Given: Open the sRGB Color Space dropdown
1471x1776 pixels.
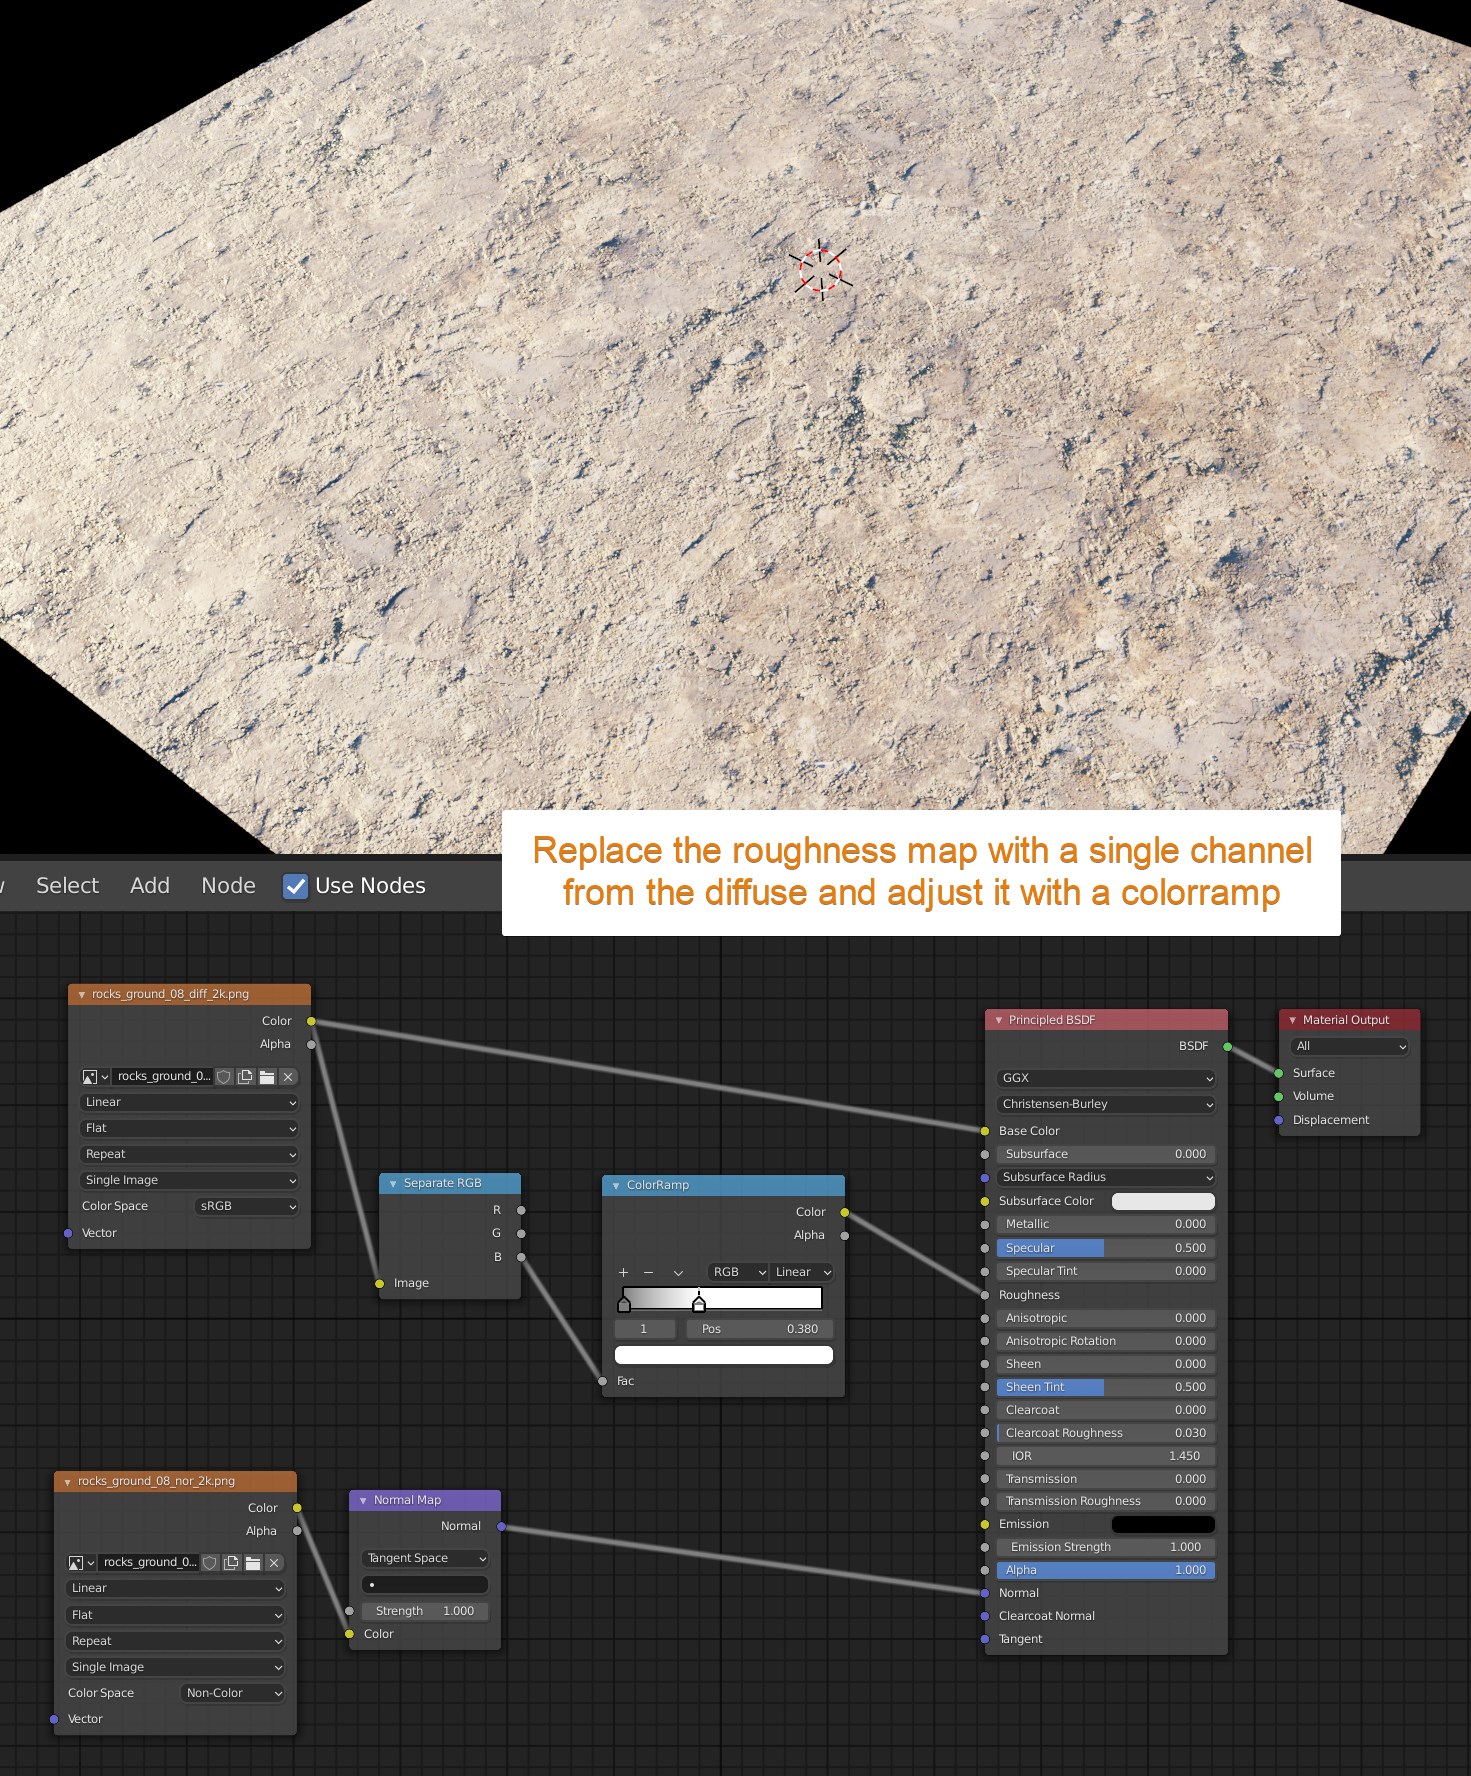Looking at the screenshot, I should pyautogui.click(x=247, y=1206).
